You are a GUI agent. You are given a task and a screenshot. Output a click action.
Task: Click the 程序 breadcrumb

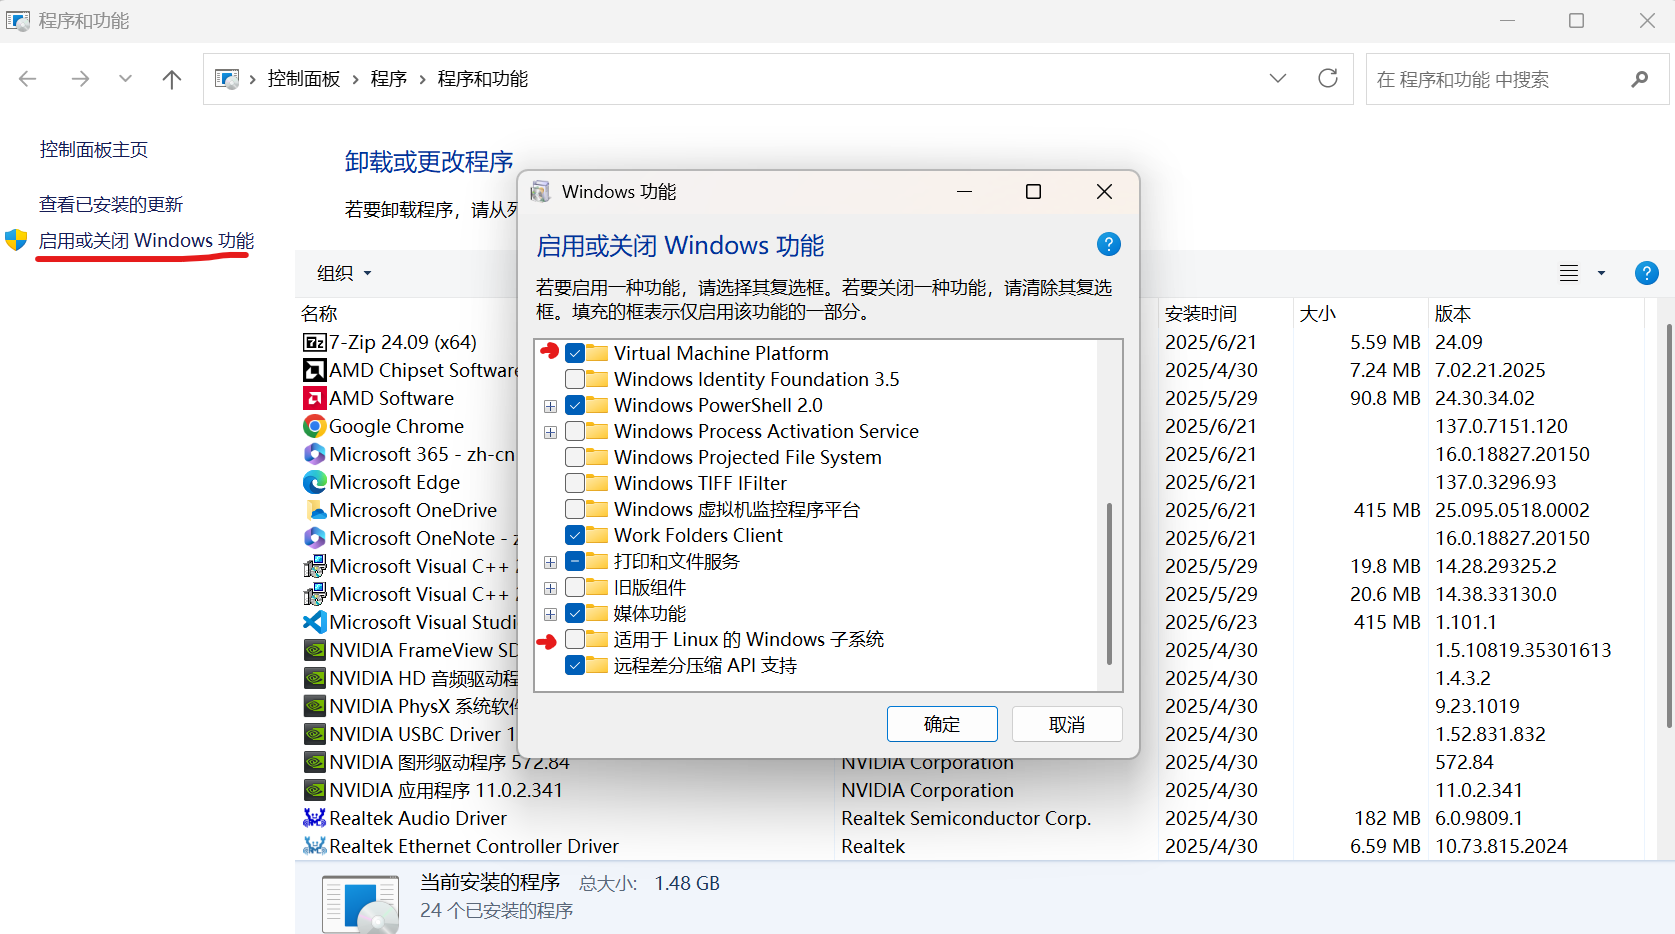[388, 79]
